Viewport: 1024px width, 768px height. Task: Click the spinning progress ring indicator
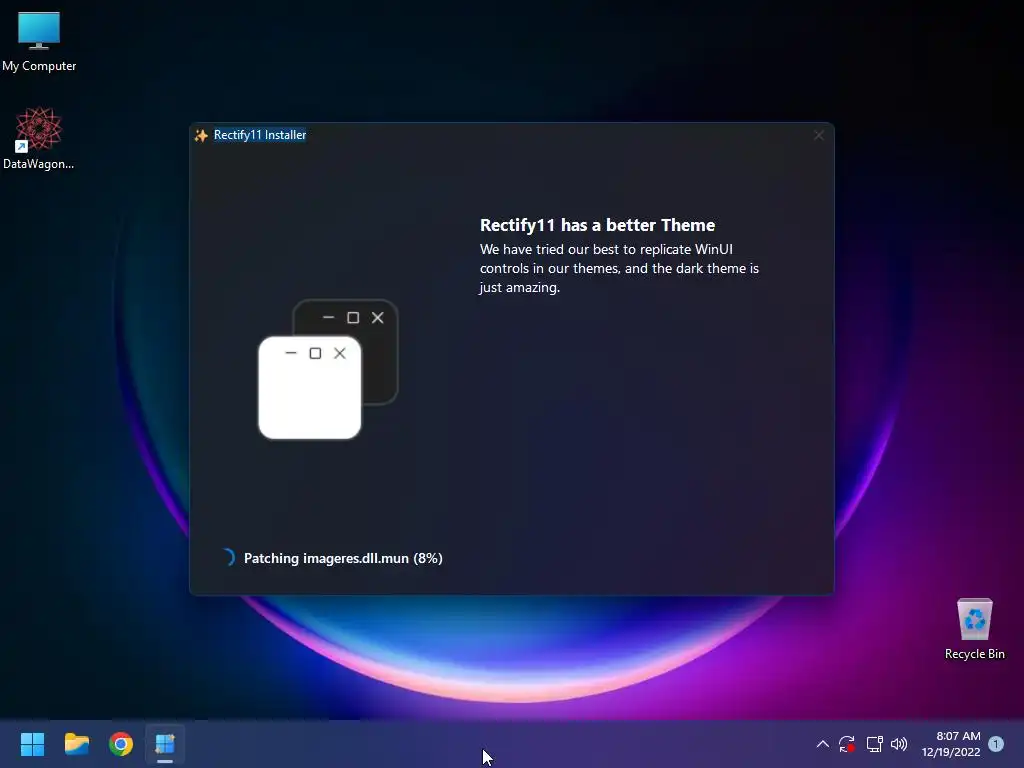(x=228, y=557)
